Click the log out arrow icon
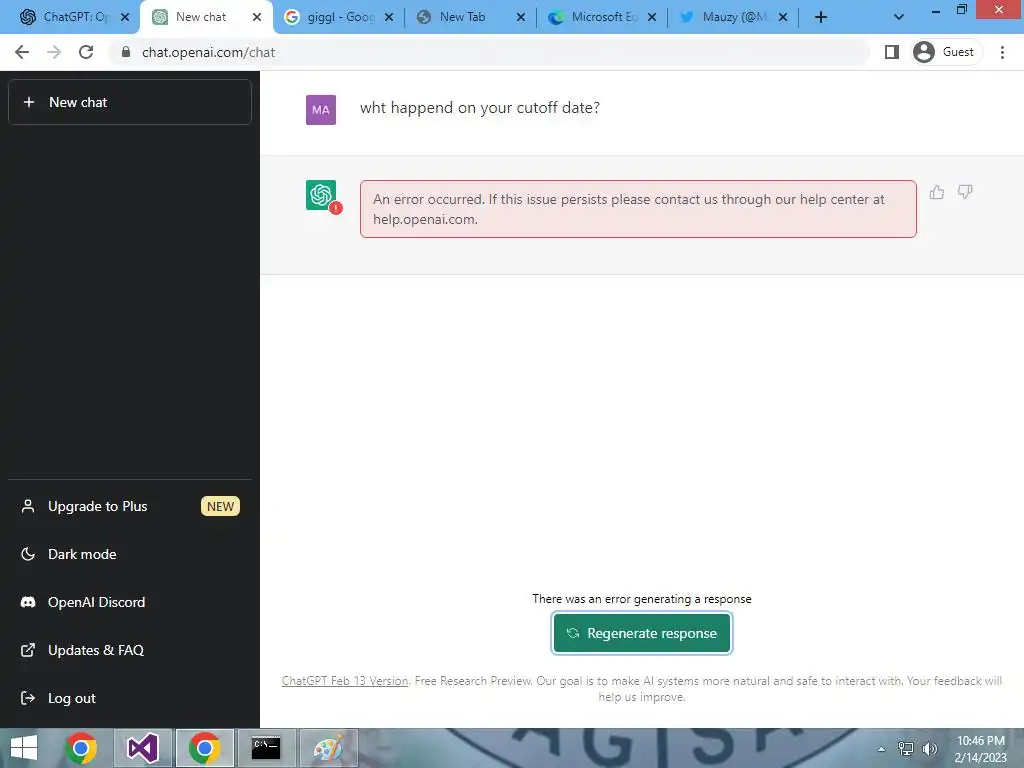The image size is (1024, 768). coord(27,698)
